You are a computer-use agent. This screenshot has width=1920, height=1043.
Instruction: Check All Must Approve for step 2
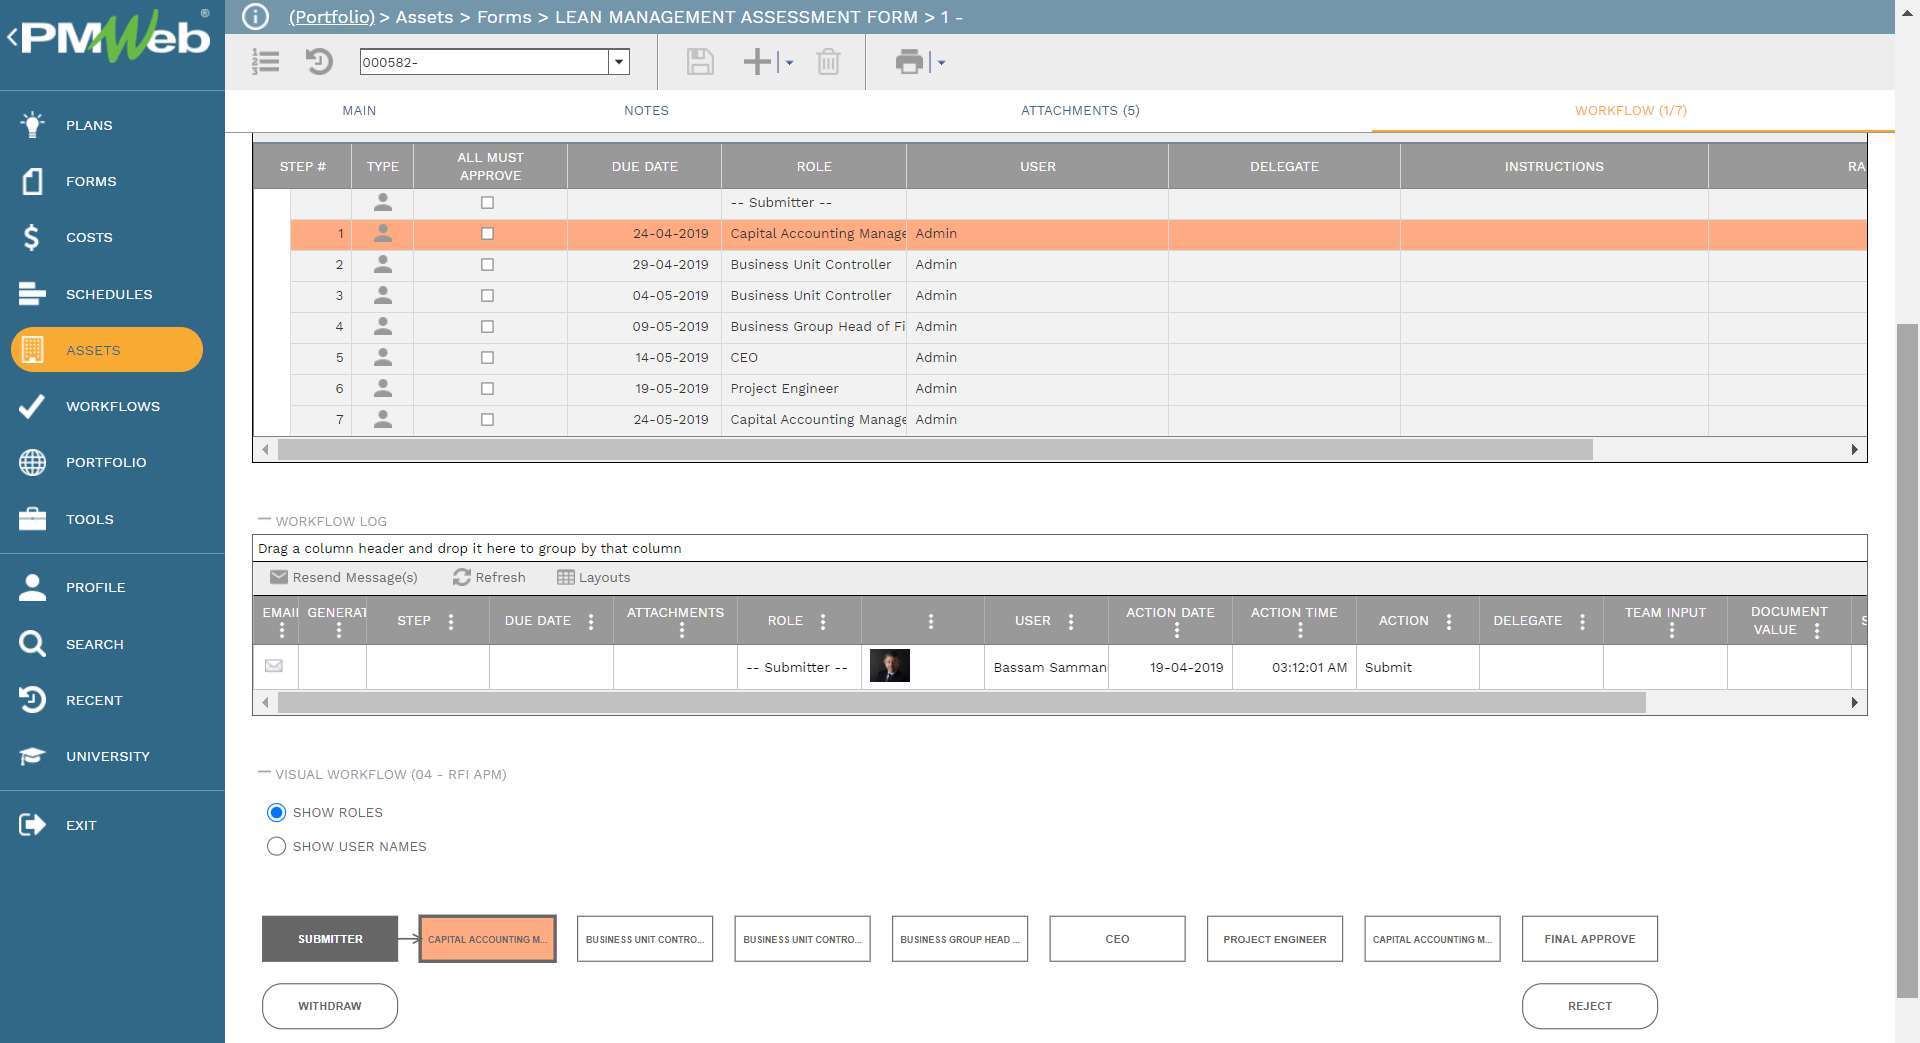[x=487, y=265]
